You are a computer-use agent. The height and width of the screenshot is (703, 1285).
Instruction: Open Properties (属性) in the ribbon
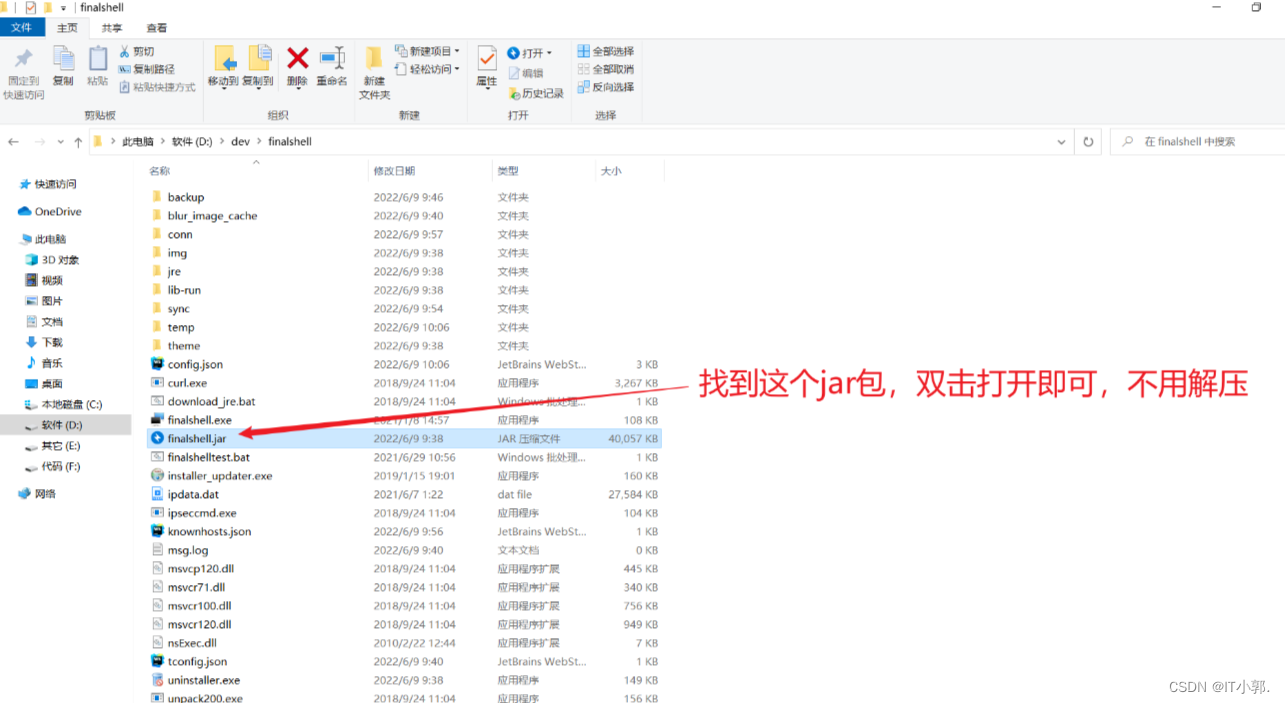[487, 66]
